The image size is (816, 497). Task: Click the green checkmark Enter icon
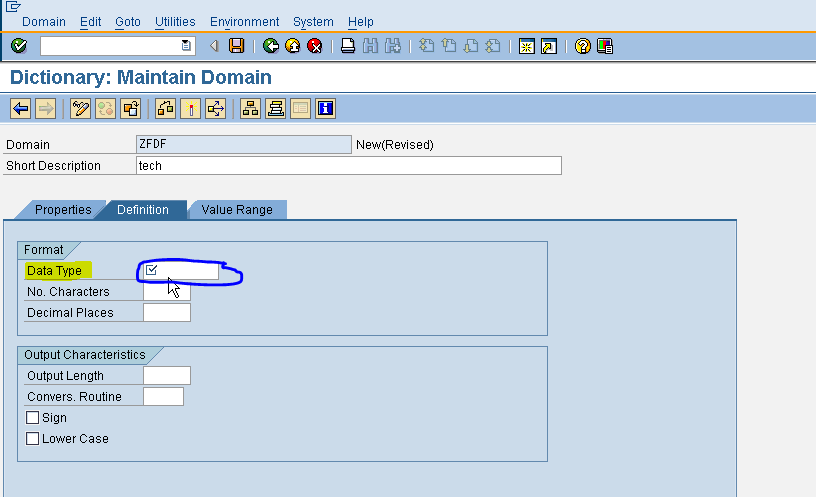(x=19, y=46)
